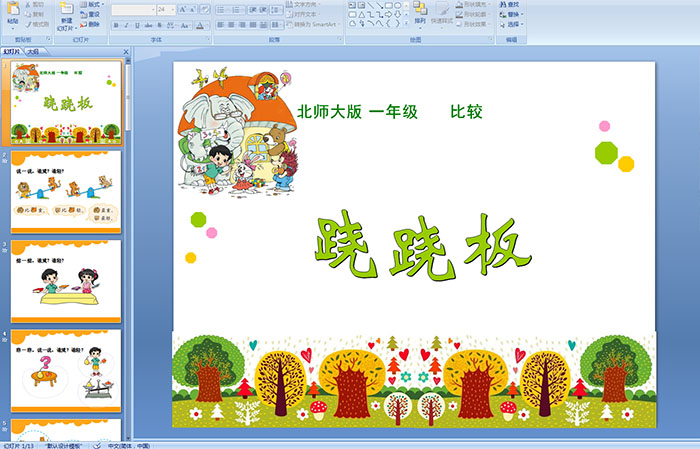Decrease font size with the small A
This screenshot has height=449, width=700.
tap(193, 9)
